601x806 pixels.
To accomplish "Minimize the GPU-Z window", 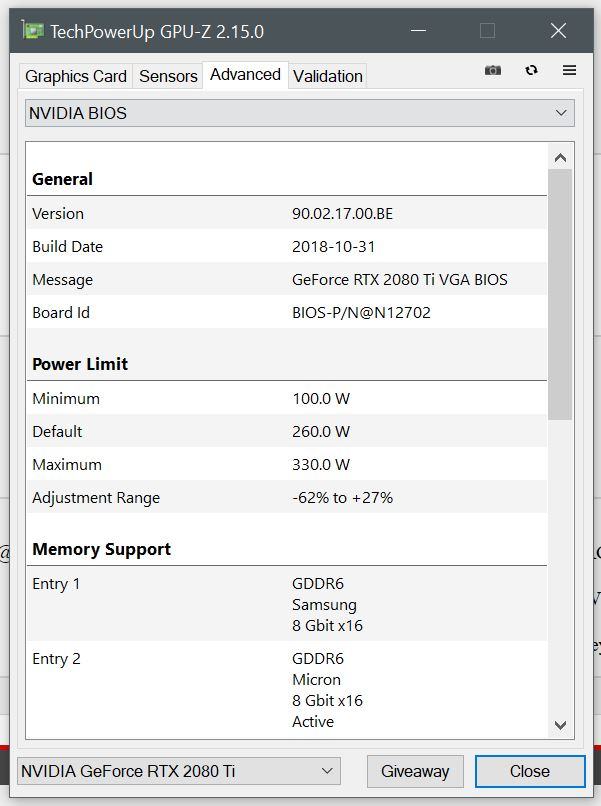I will coord(416,31).
